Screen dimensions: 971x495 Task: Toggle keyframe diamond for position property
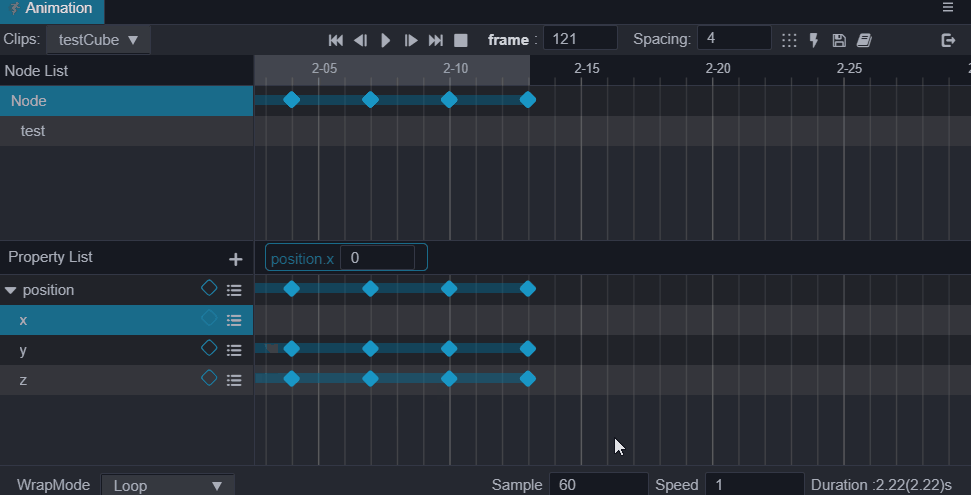[209, 288]
